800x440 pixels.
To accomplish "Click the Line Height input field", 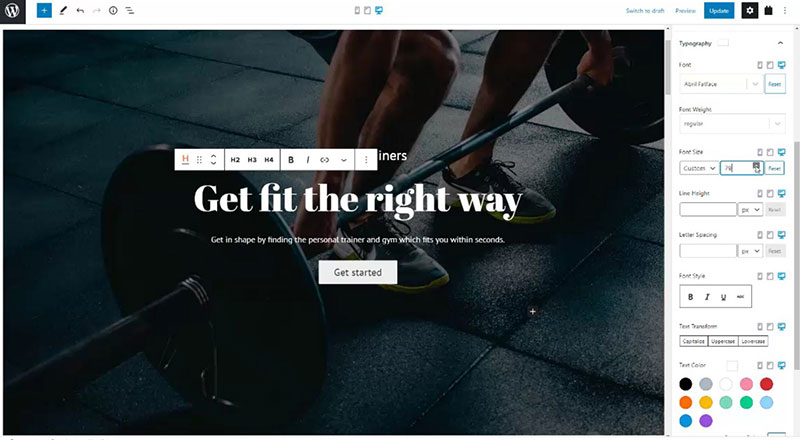I will pyautogui.click(x=708, y=209).
